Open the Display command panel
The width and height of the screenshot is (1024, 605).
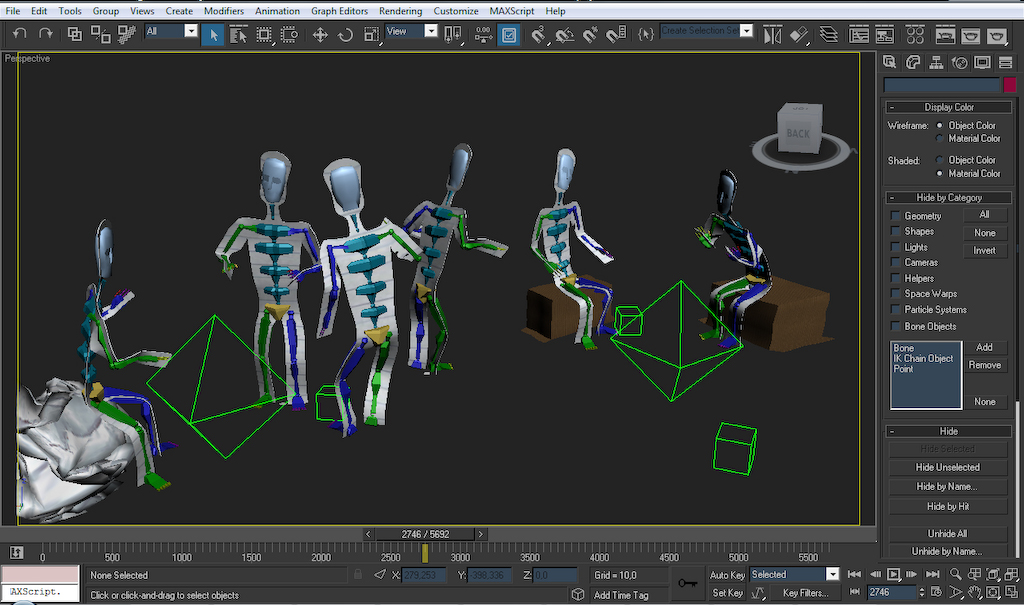[982, 62]
